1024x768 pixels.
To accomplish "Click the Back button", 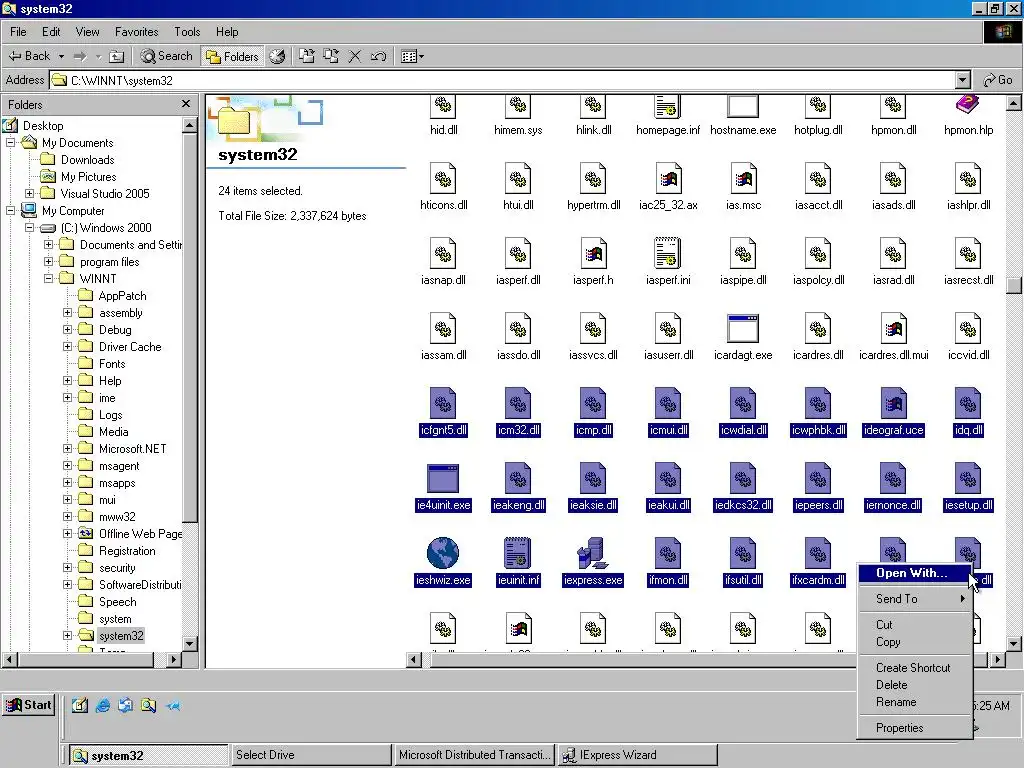I will click(x=29, y=56).
